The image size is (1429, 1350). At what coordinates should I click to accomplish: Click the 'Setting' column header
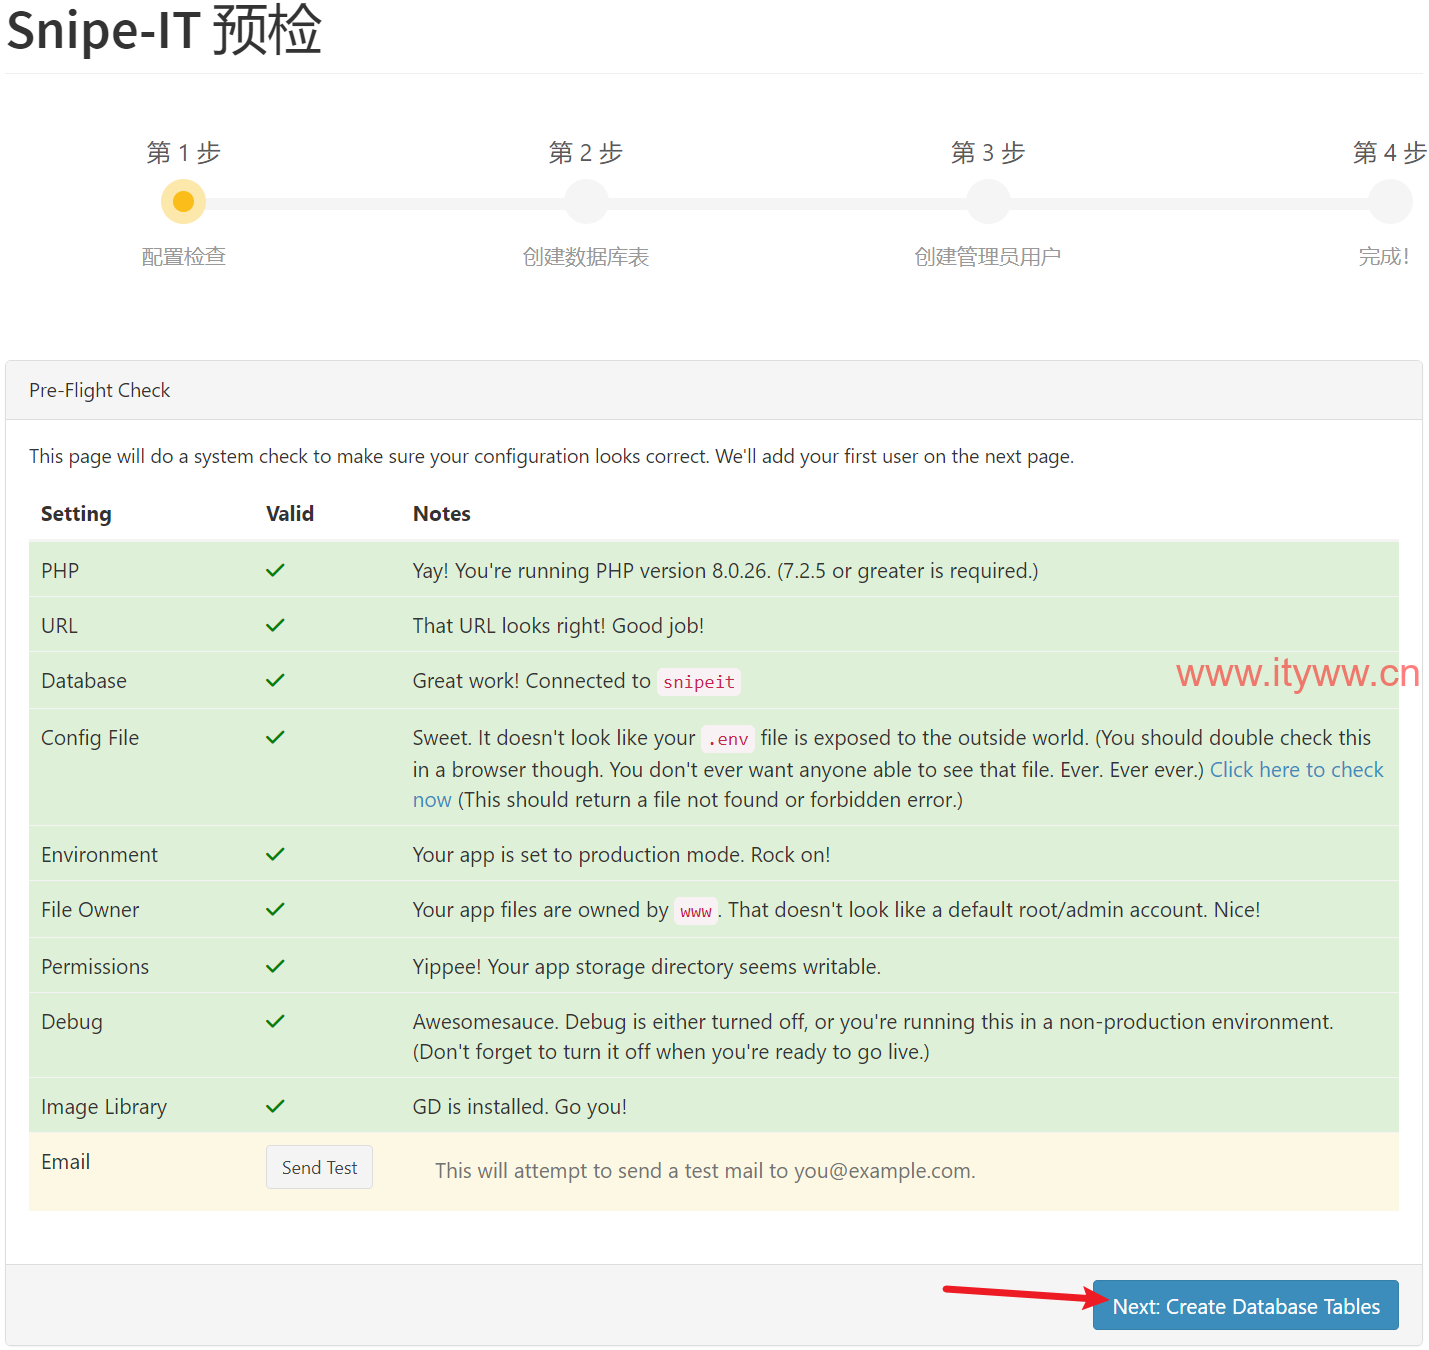tap(76, 514)
